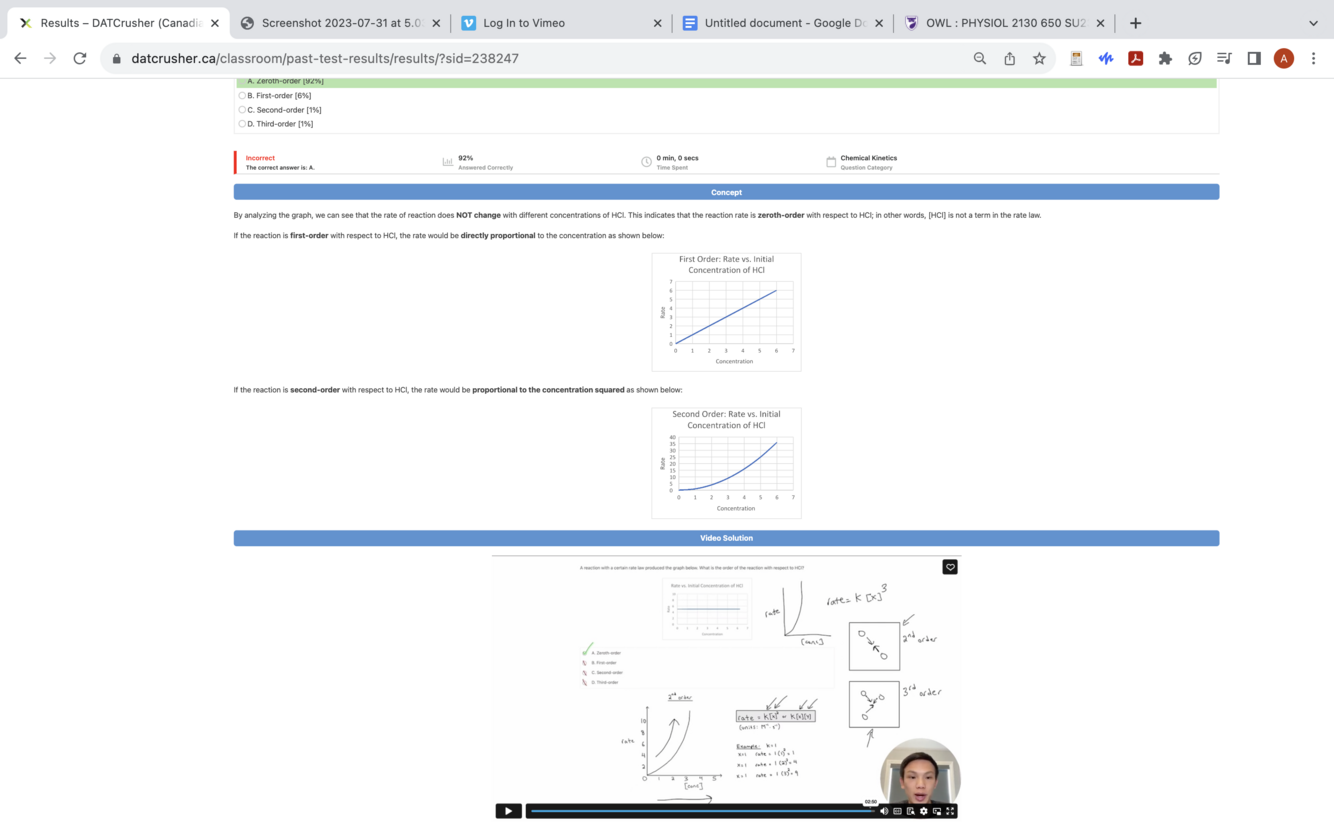This screenshot has width=1334, height=834.
Task: Click the Second Order rate graph
Action: pos(726,463)
